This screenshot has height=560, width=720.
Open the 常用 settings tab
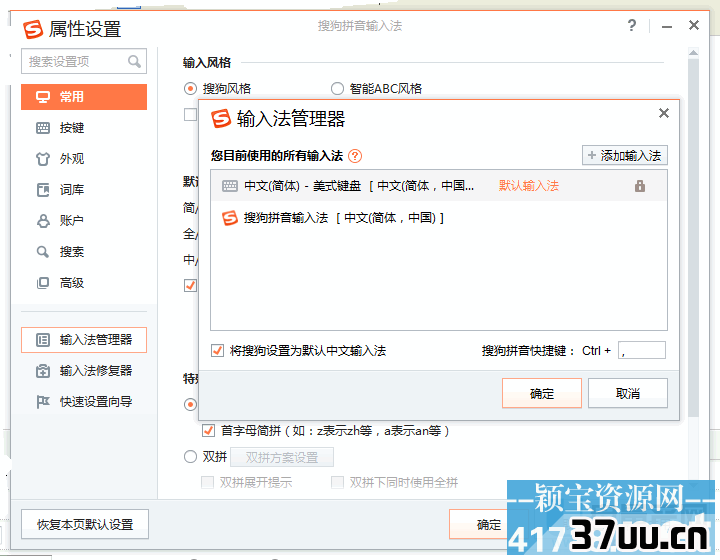(84, 97)
